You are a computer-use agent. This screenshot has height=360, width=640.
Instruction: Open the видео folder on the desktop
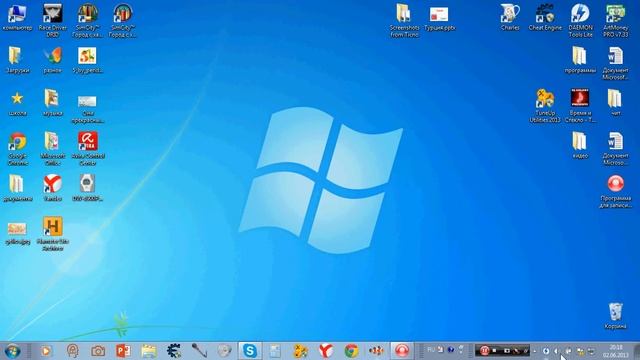tap(580, 145)
